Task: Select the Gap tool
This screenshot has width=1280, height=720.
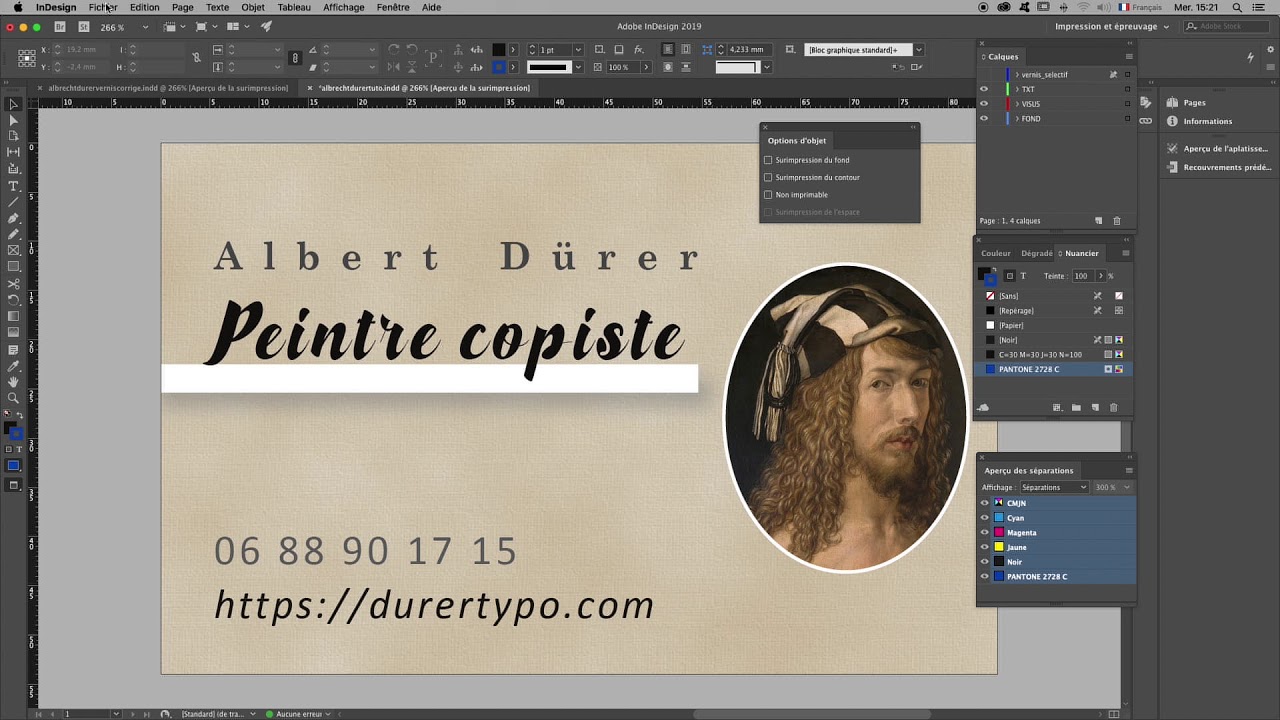Action: (13, 152)
